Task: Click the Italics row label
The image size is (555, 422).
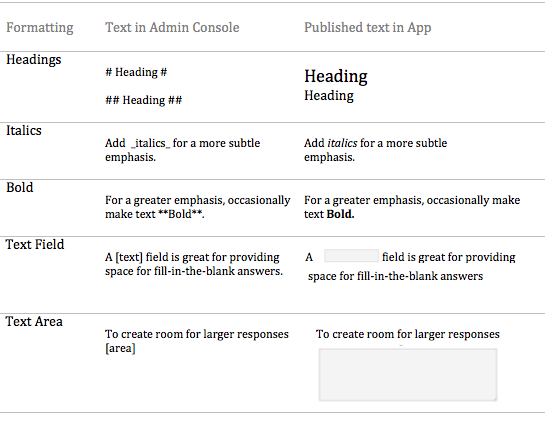Action: (x=24, y=130)
